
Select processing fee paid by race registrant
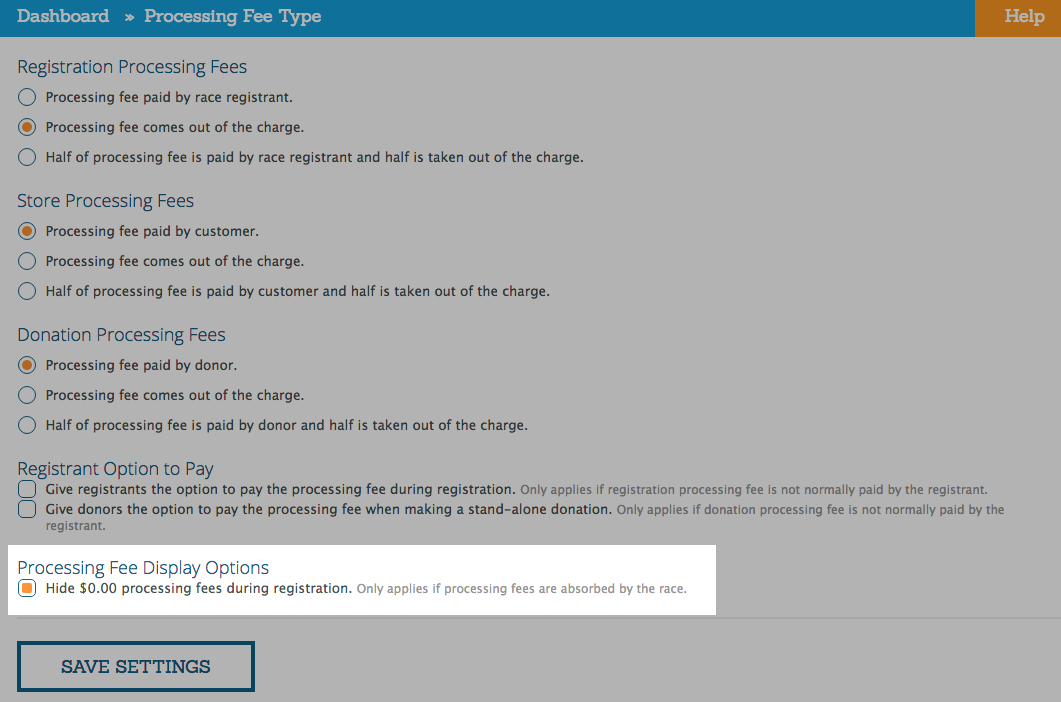(26, 97)
